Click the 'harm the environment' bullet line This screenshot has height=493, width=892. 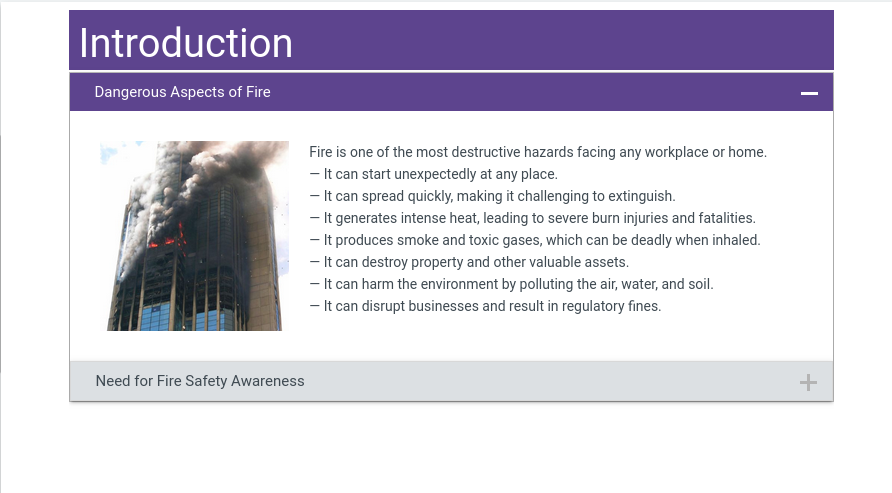[511, 284]
